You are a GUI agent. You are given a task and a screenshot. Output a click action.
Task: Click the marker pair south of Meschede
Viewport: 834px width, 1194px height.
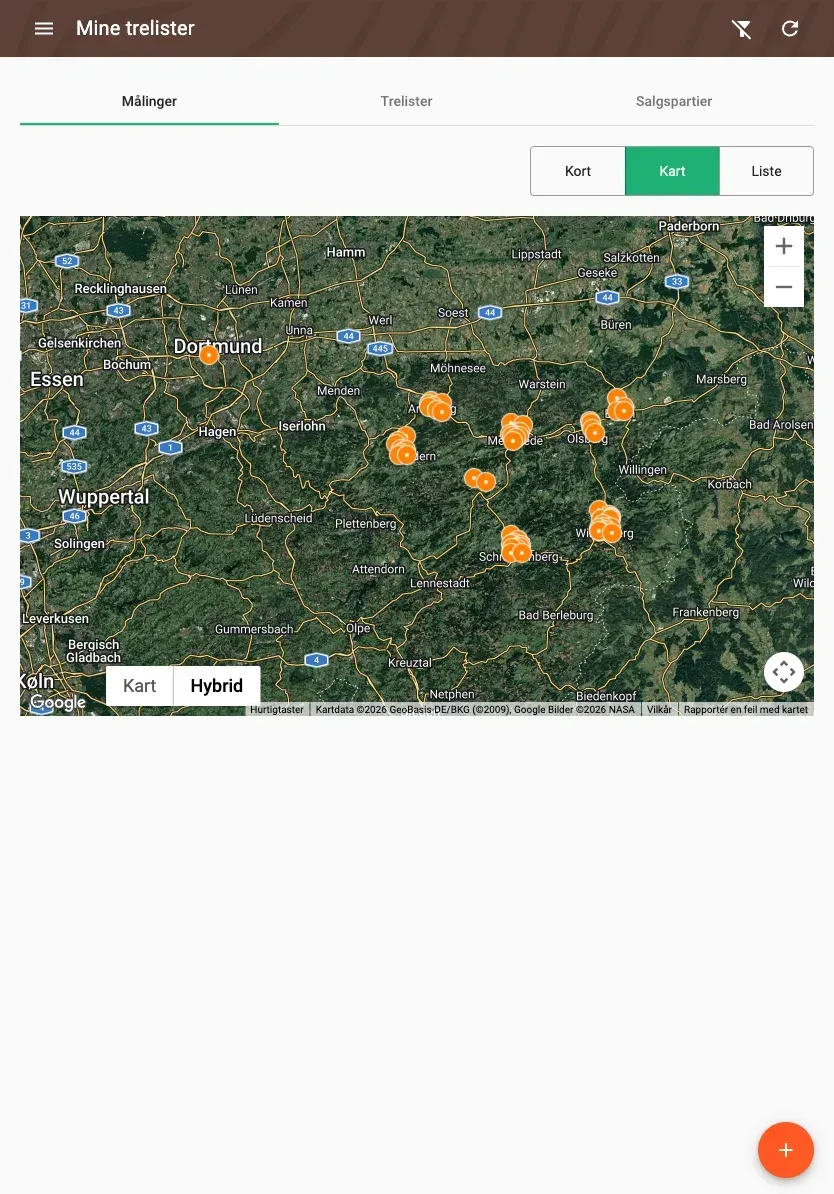coord(480,480)
